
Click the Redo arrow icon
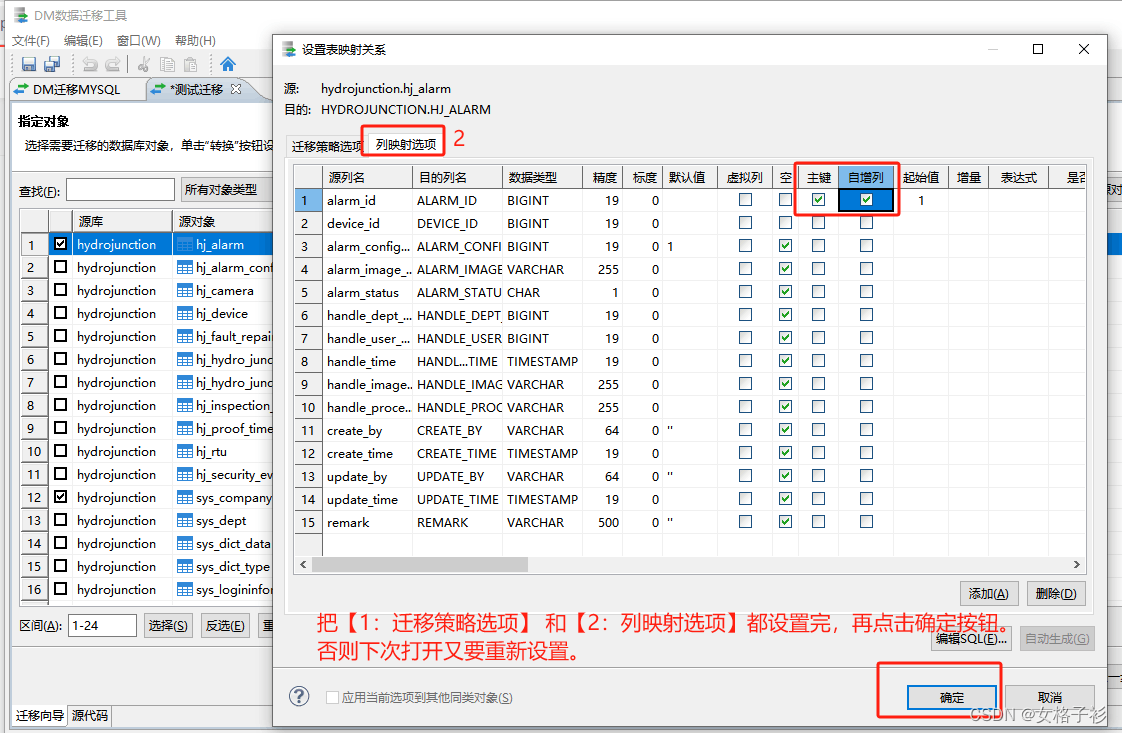[112, 64]
